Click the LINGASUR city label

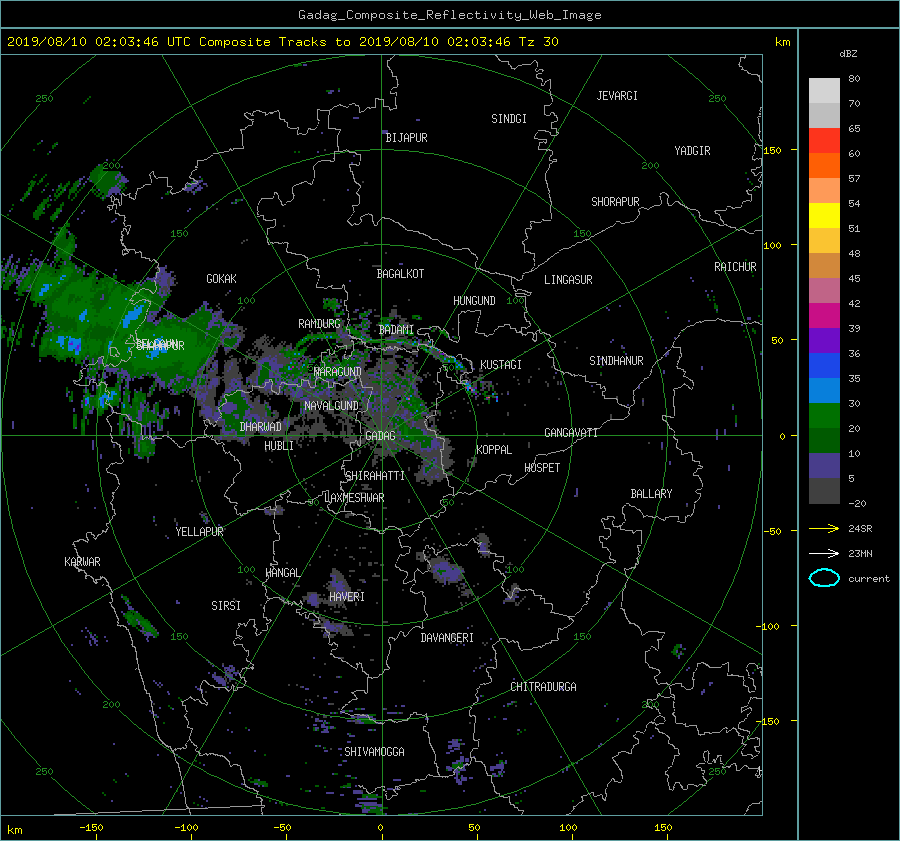click(x=568, y=280)
